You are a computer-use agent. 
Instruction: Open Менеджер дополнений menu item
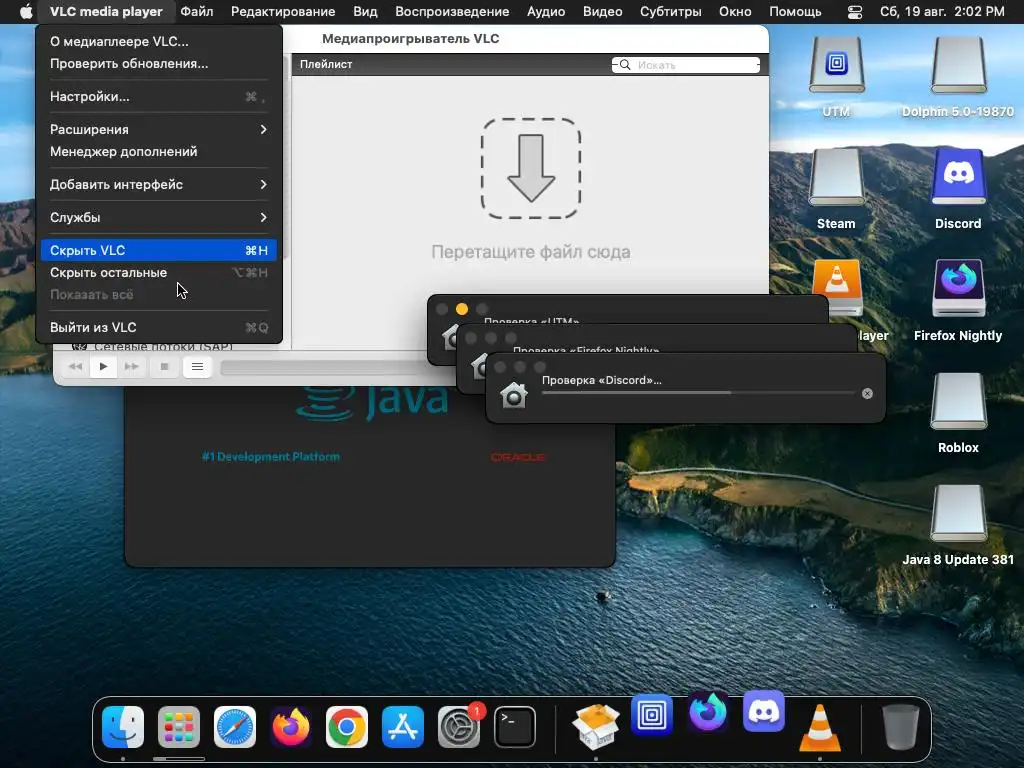point(159,152)
